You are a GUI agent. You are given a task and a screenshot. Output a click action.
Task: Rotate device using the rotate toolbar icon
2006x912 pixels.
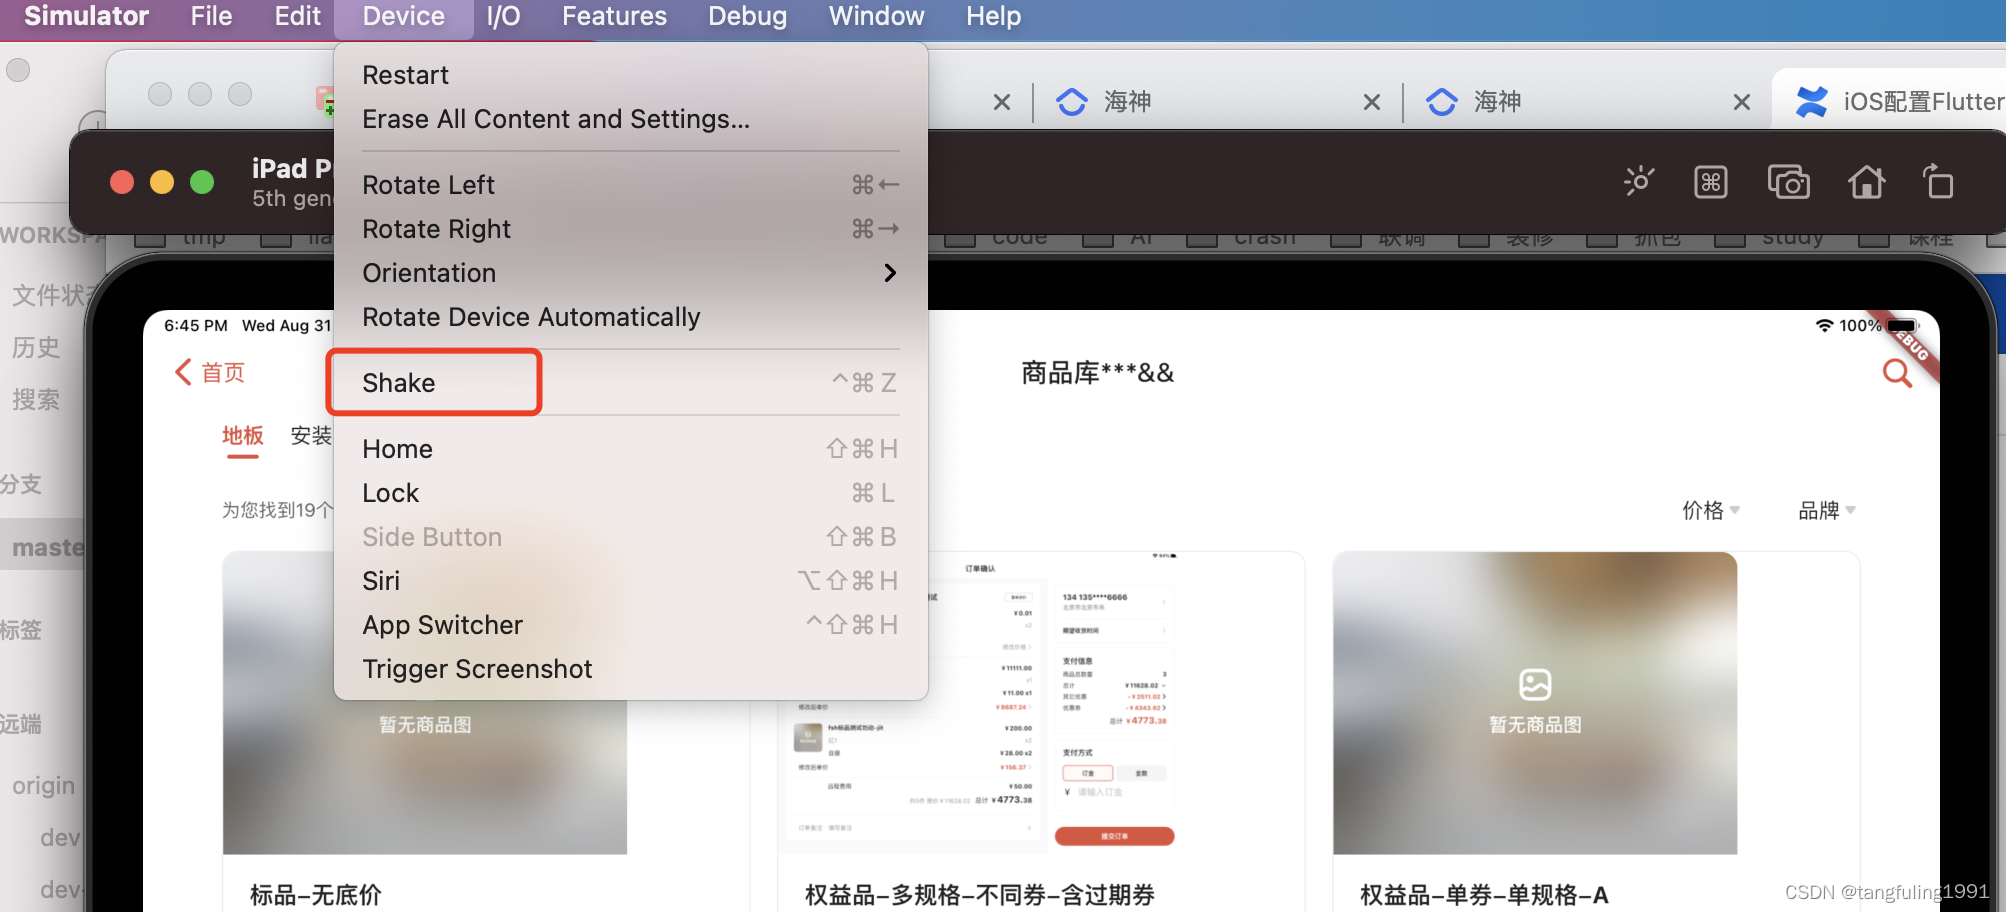[x=1938, y=181]
